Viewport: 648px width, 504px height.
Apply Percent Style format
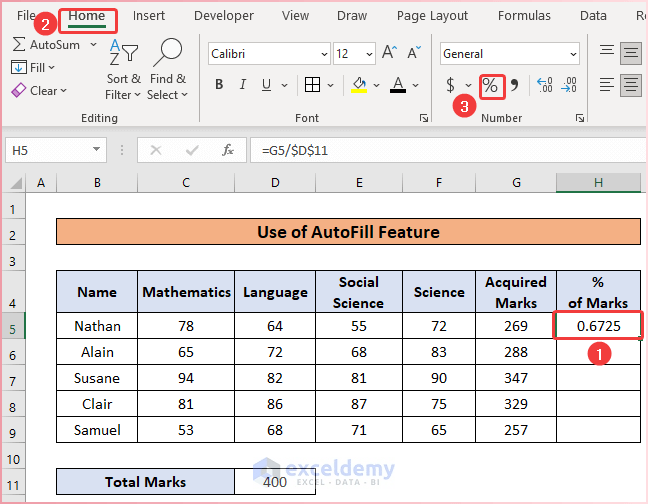pyautogui.click(x=491, y=86)
